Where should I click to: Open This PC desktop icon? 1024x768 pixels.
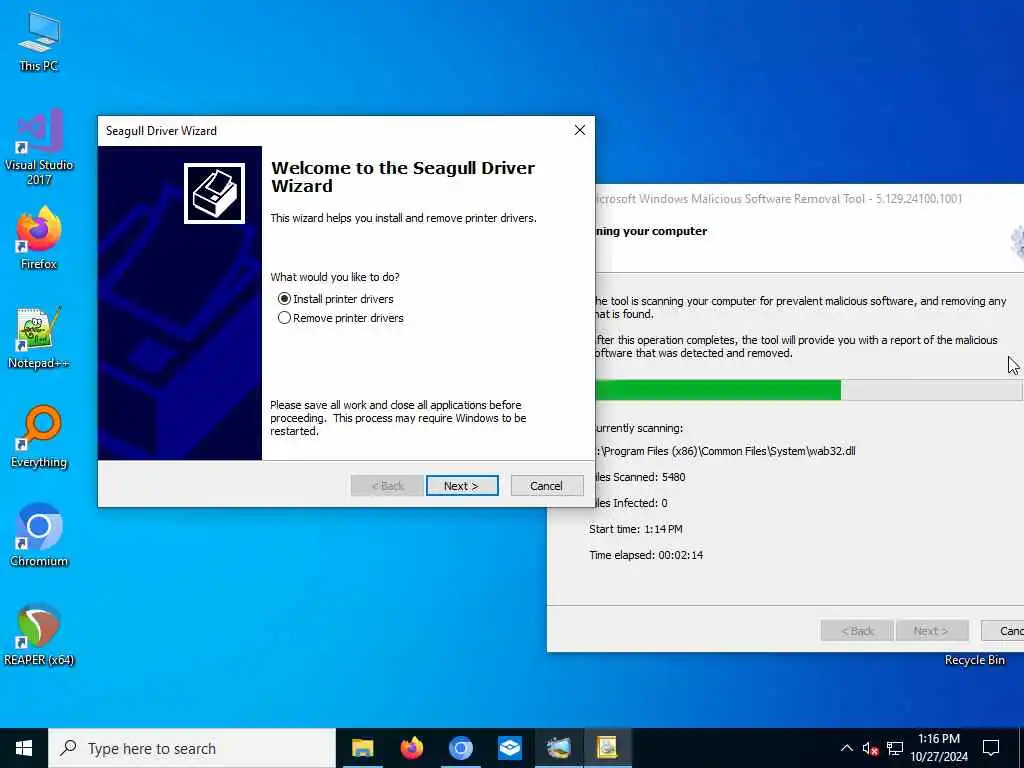point(39,40)
